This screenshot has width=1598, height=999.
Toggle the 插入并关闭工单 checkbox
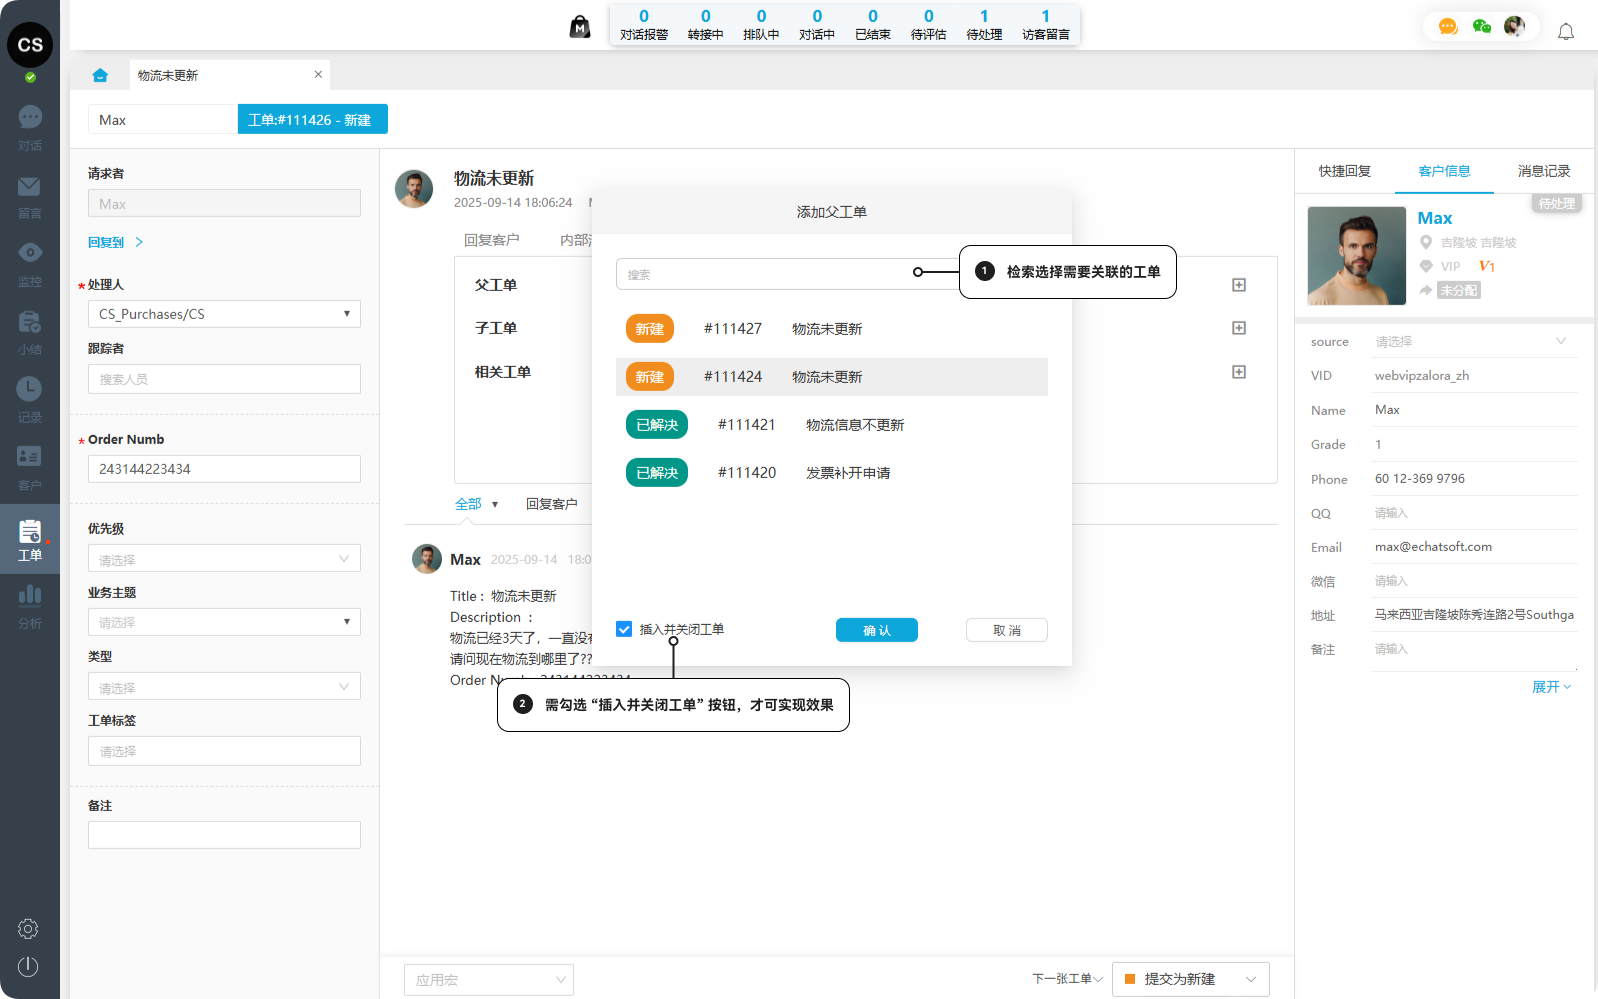[x=624, y=629]
